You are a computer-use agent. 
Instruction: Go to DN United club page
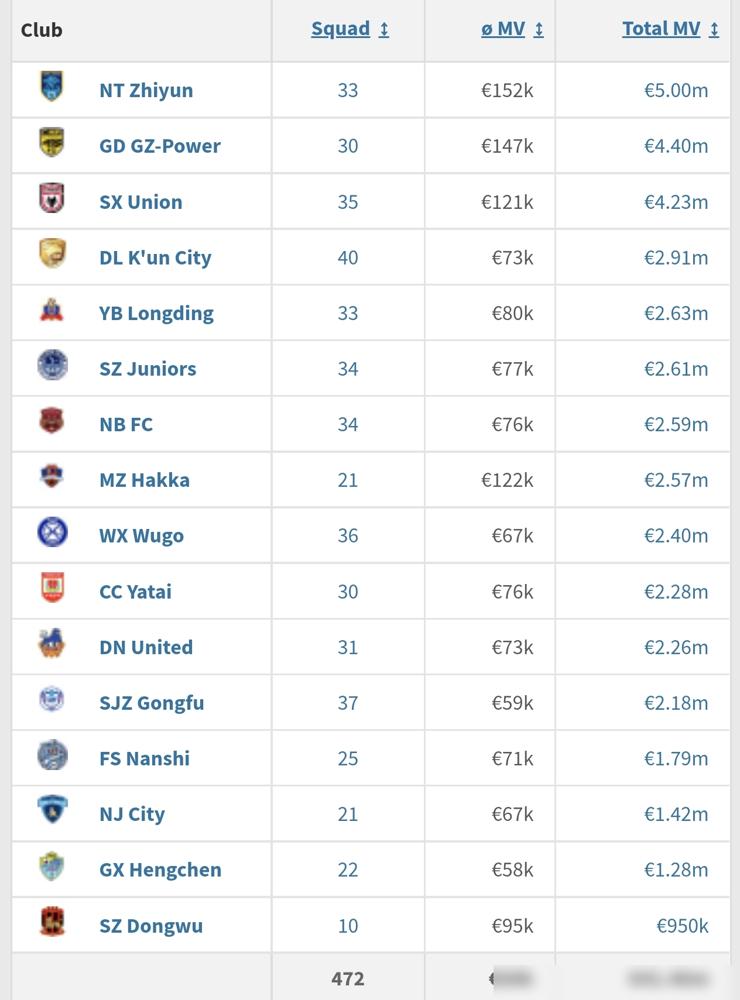[x=146, y=647]
